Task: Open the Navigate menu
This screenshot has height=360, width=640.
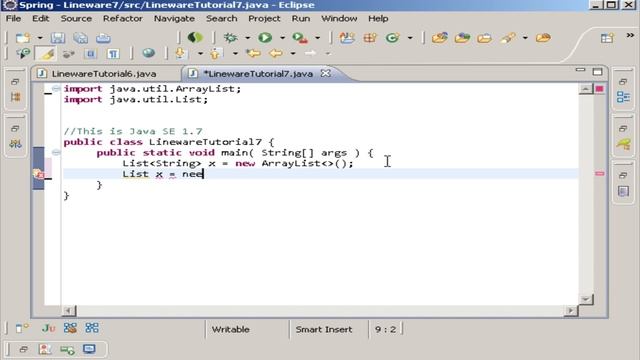Action: pyautogui.click(x=174, y=18)
